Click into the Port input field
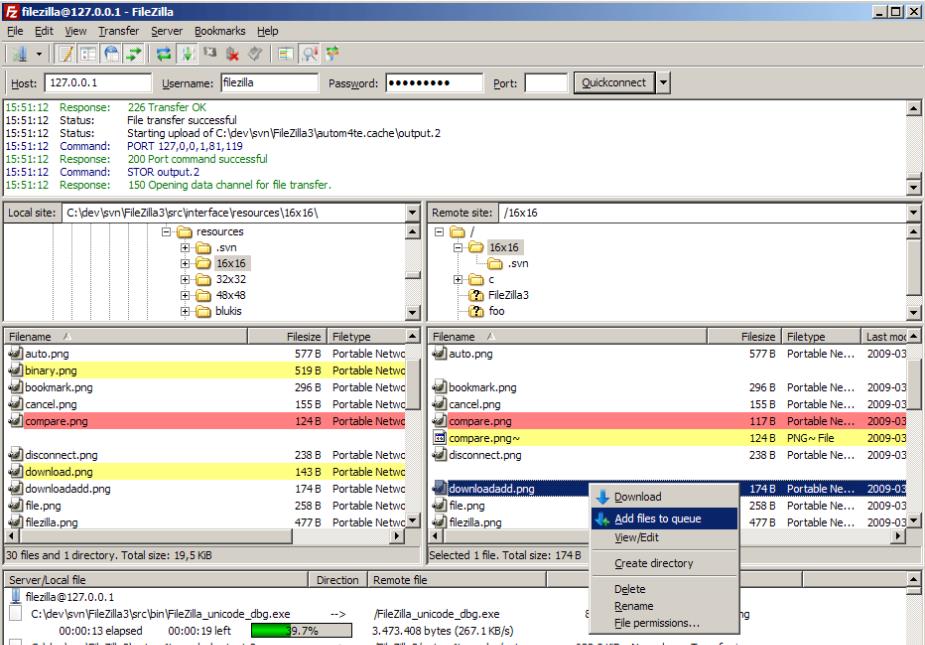Viewport: 925px width, 645px height. pyautogui.click(x=545, y=83)
